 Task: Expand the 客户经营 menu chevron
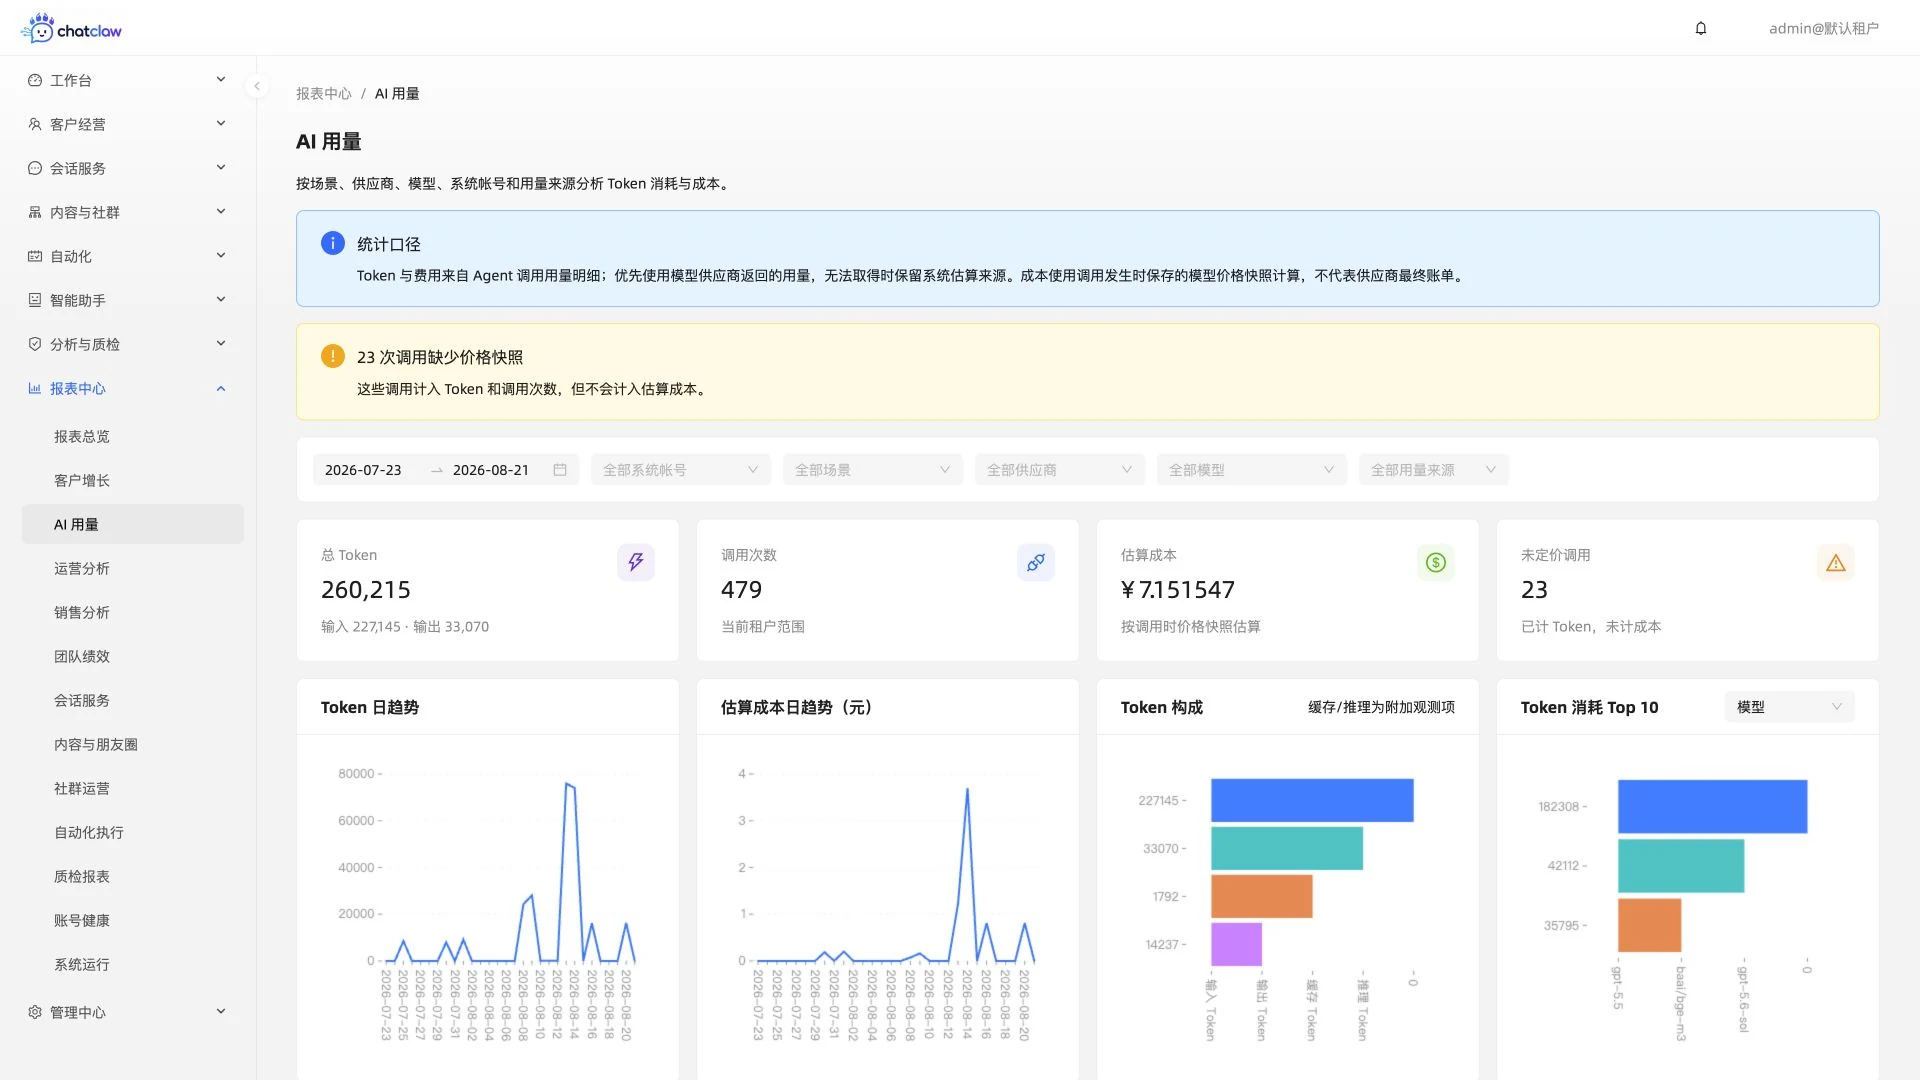[221, 124]
